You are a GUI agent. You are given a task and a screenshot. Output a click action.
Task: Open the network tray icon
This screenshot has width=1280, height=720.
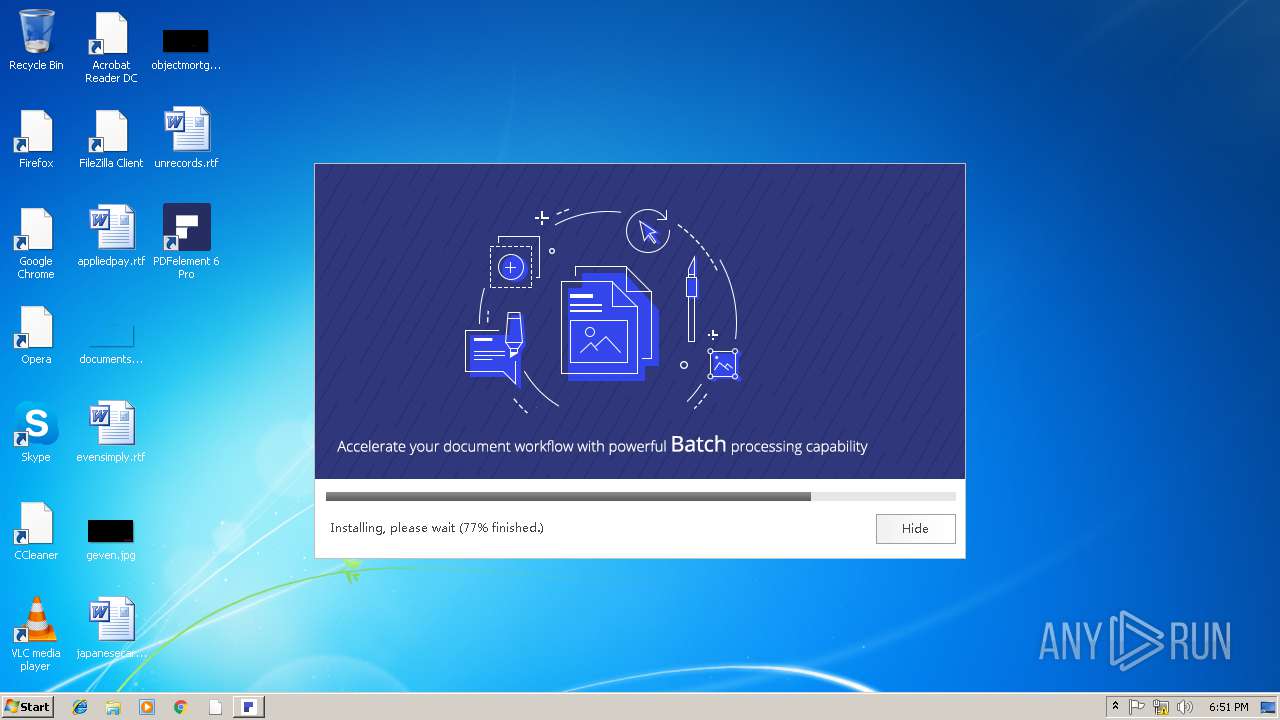(1161, 707)
